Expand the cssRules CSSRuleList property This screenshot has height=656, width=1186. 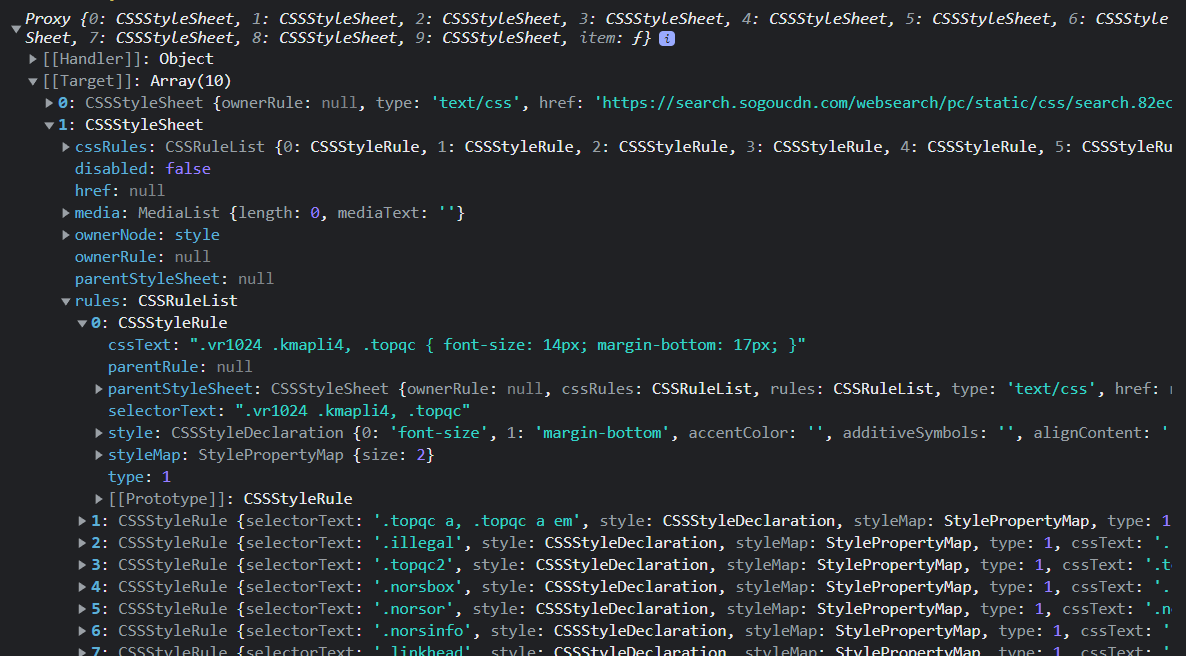click(66, 147)
